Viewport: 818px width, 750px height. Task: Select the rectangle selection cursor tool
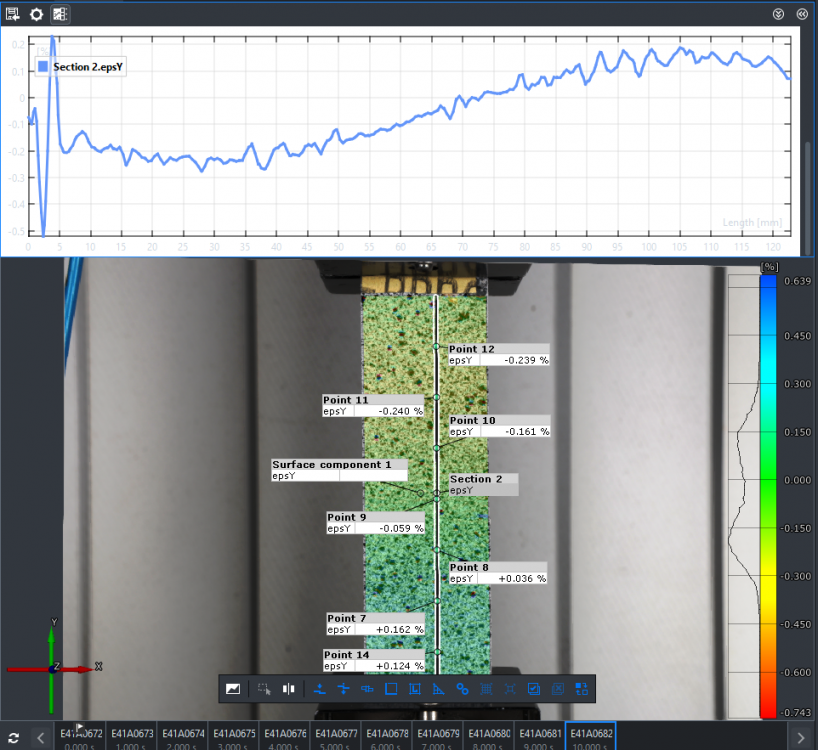(264, 689)
